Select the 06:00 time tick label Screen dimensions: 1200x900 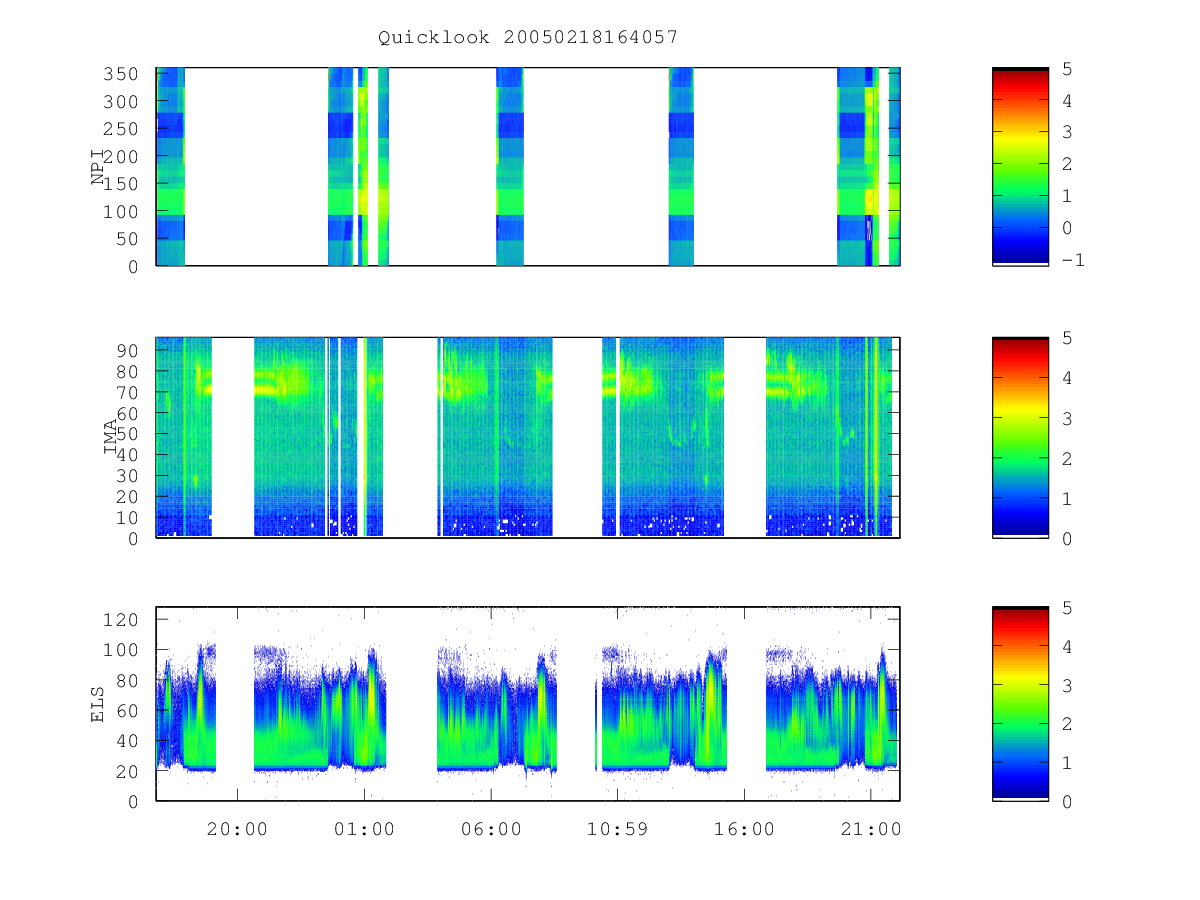point(491,829)
